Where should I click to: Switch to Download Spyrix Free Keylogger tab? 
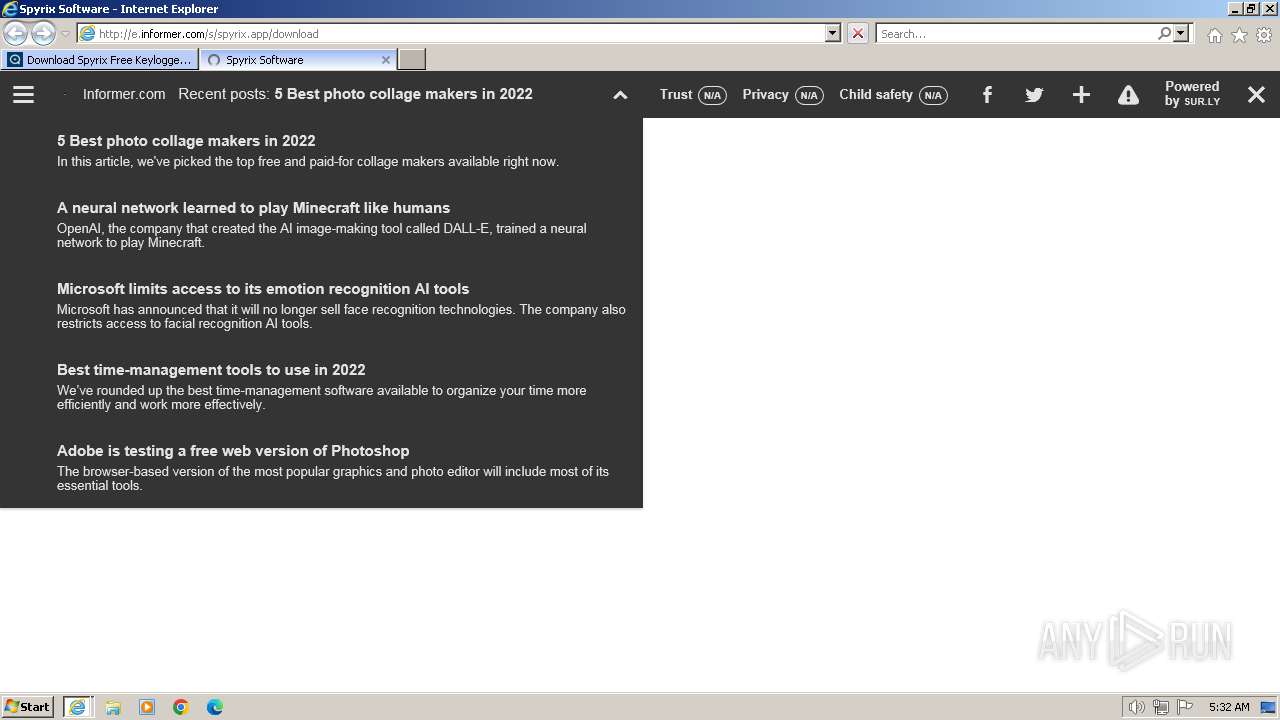(x=99, y=60)
